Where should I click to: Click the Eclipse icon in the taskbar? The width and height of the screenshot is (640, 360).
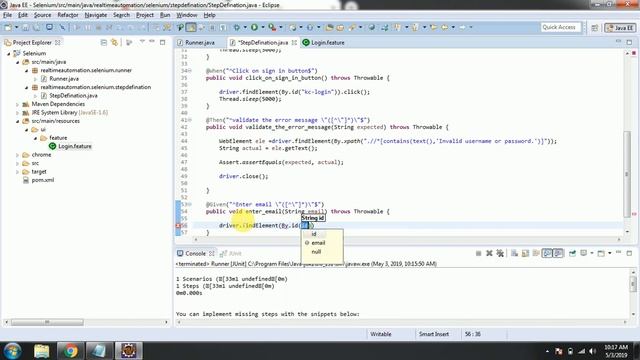[x=128, y=351]
